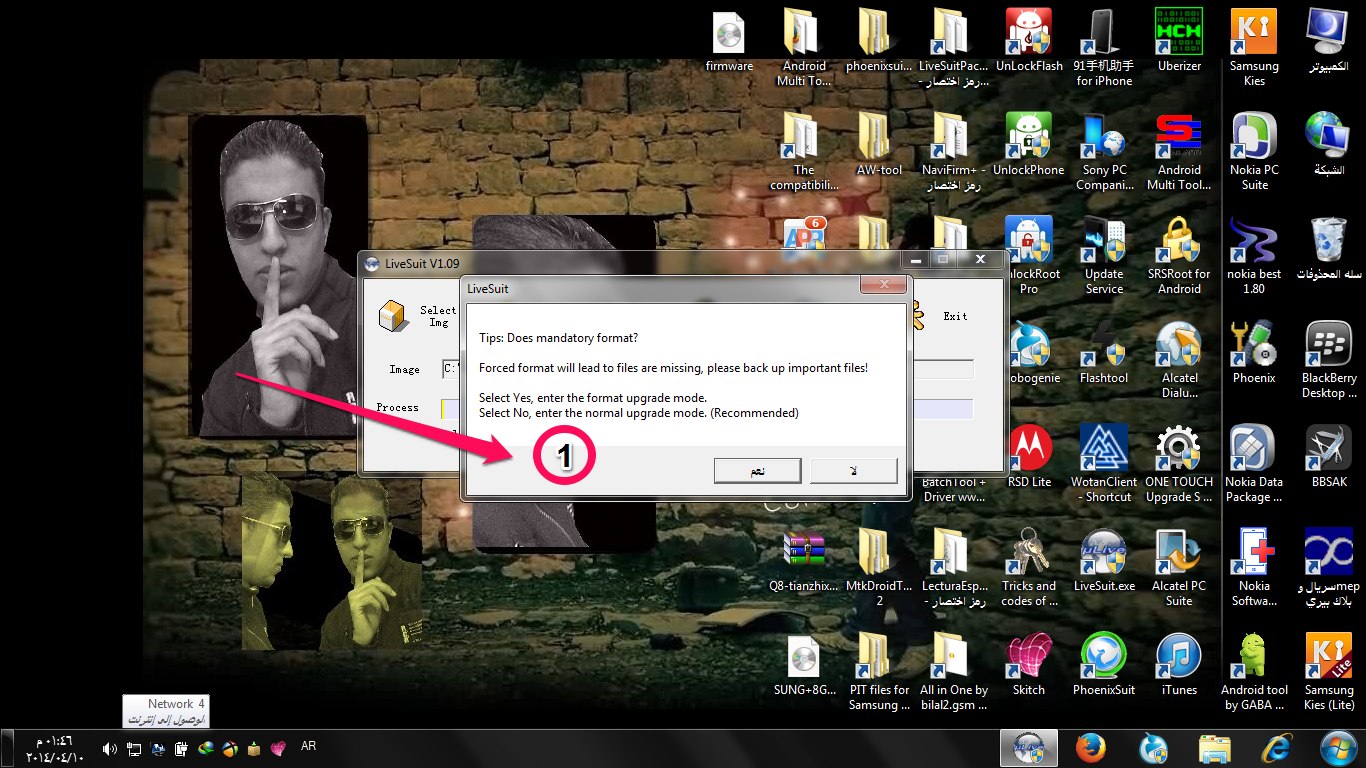The image size is (1366, 768).
Task: Click the لا (No) button in dialog
Action: coord(853,470)
